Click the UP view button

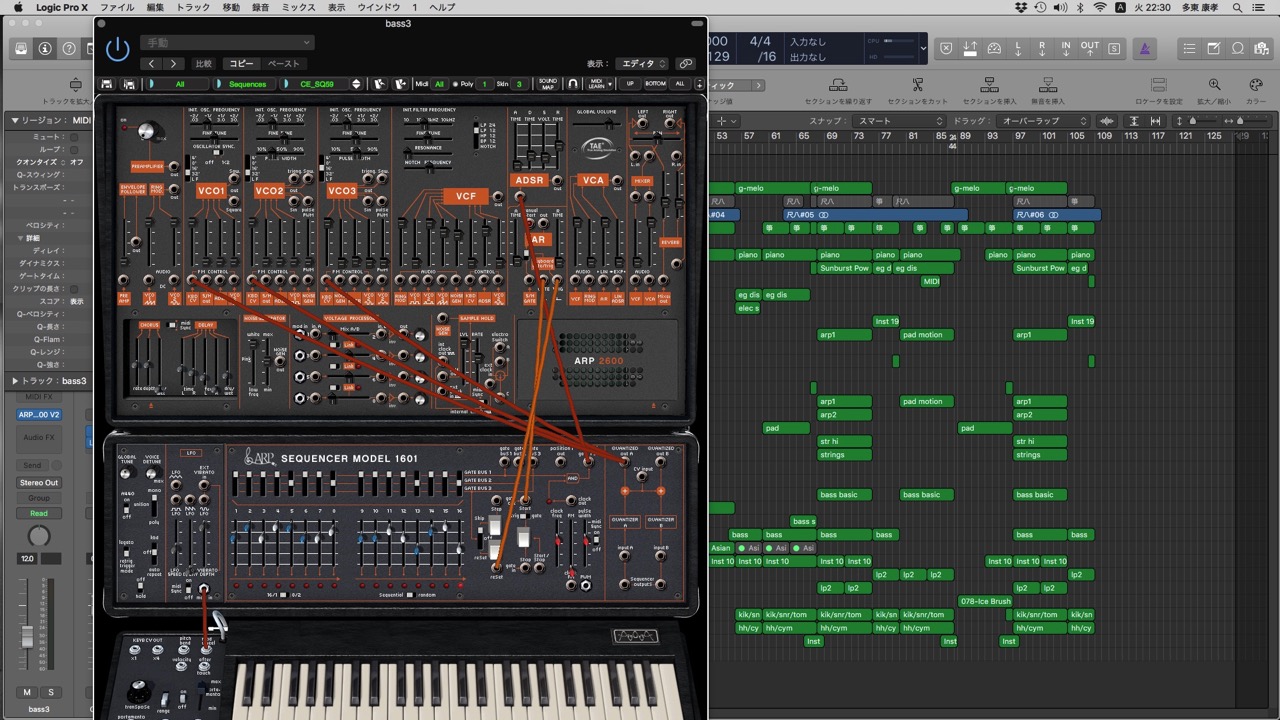(x=630, y=84)
